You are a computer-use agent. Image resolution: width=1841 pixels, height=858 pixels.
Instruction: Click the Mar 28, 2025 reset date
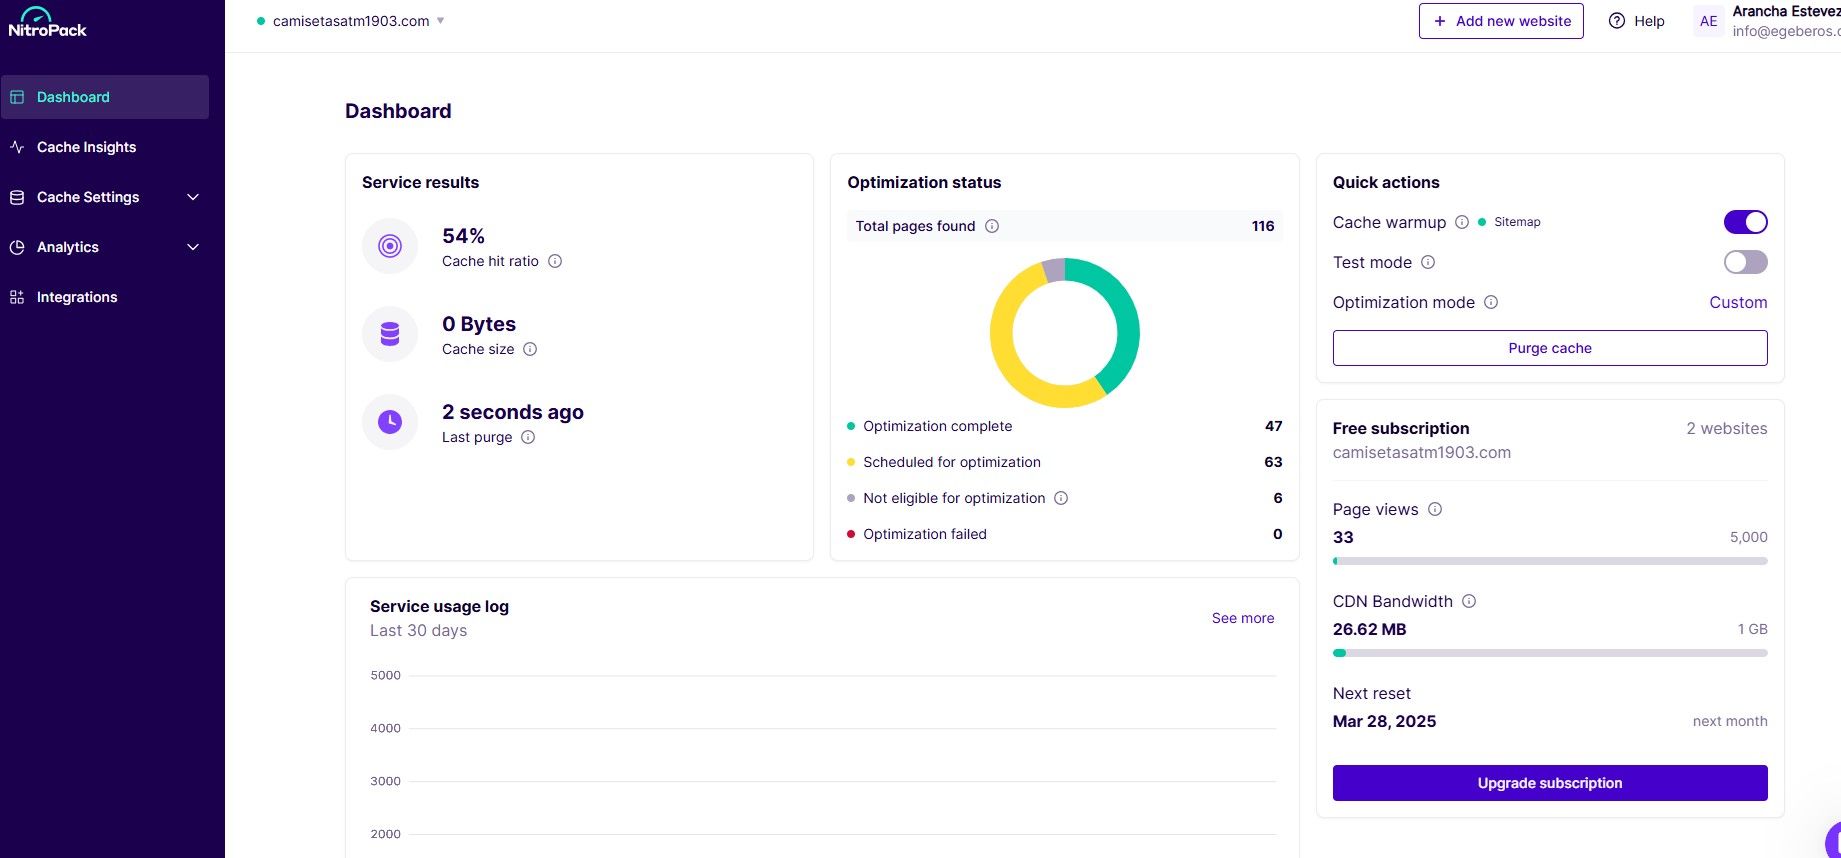tap(1384, 721)
